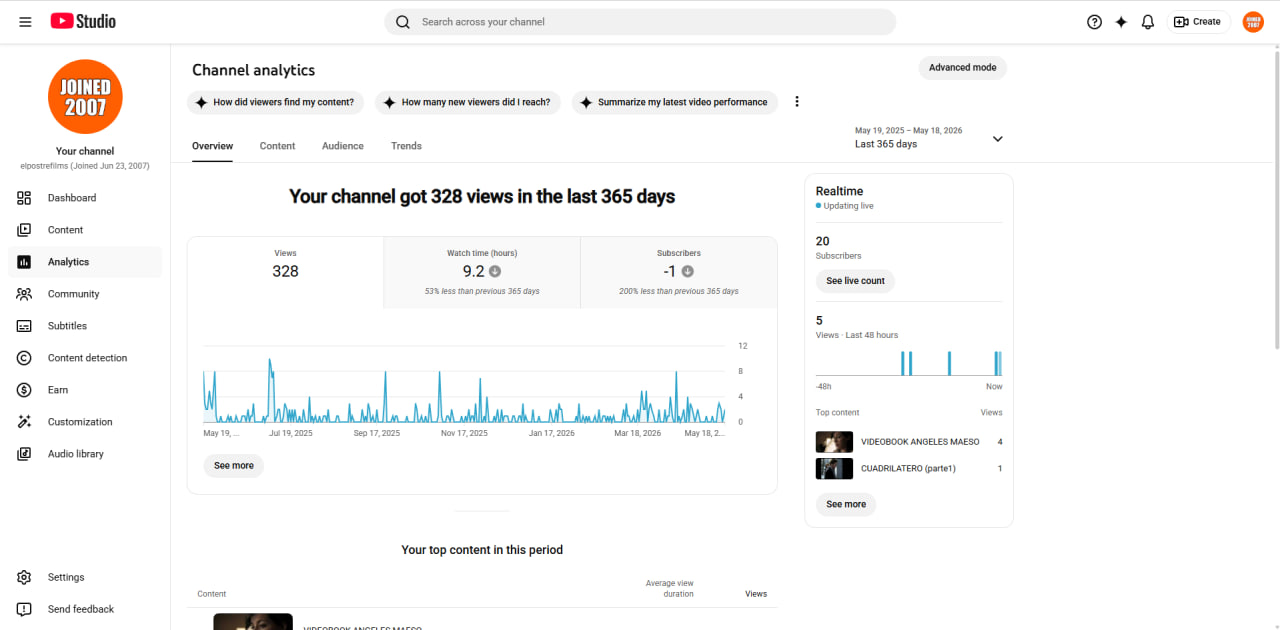Click the Earn dollar icon
1280x630 pixels.
tap(24, 390)
